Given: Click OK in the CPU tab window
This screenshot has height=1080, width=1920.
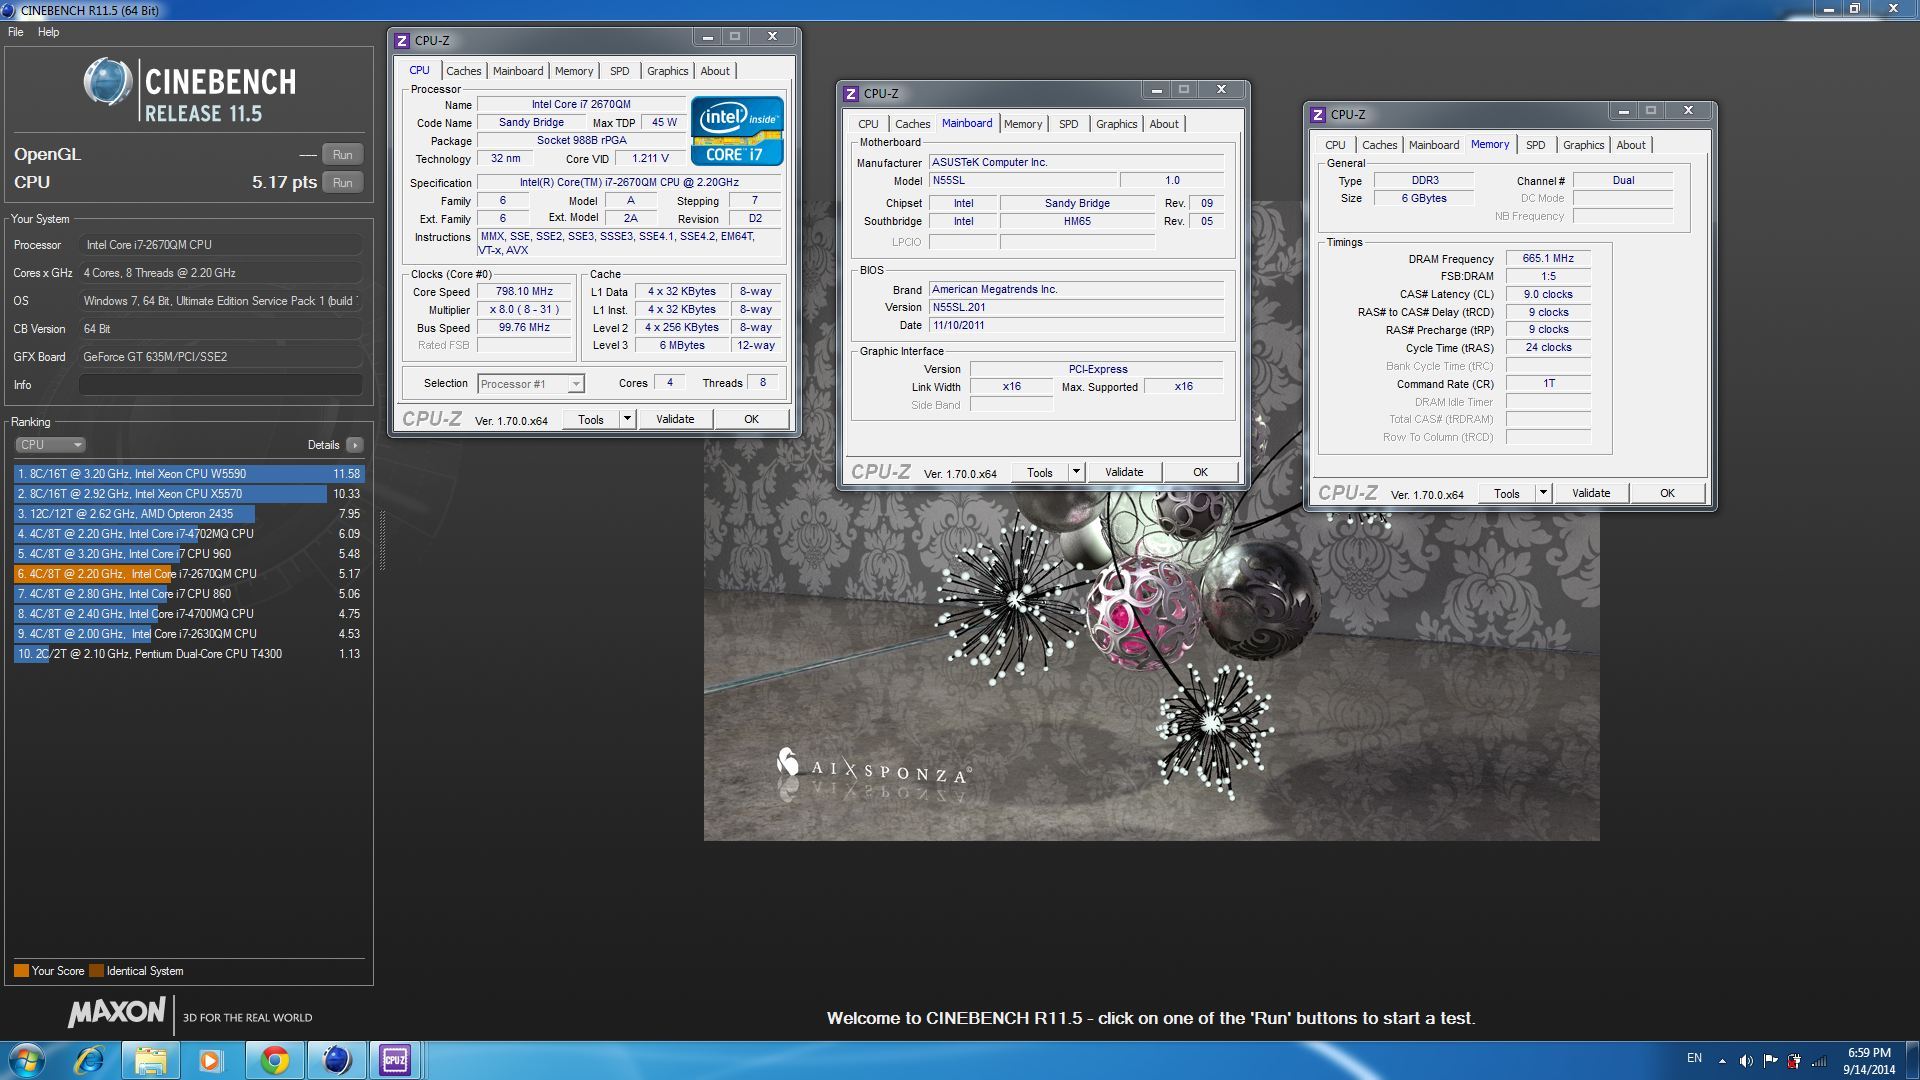Looking at the screenshot, I should pyautogui.click(x=751, y=419).
